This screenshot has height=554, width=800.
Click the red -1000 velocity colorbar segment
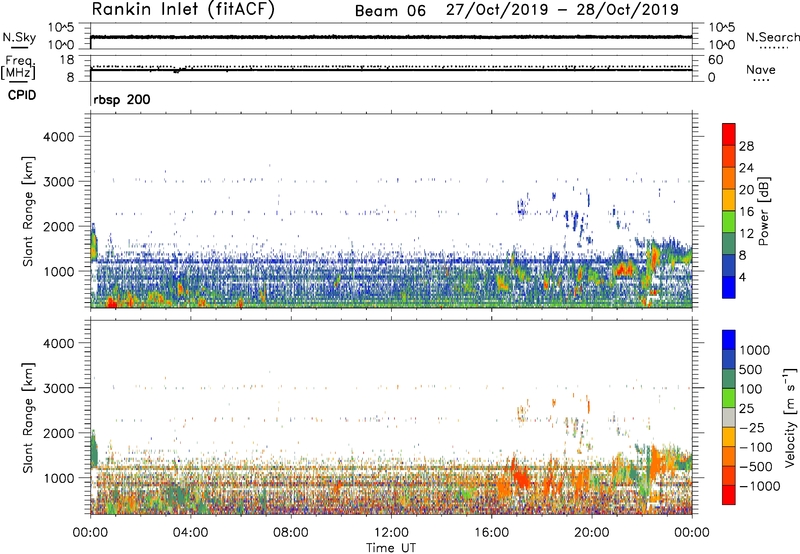[x=729, y=495]
